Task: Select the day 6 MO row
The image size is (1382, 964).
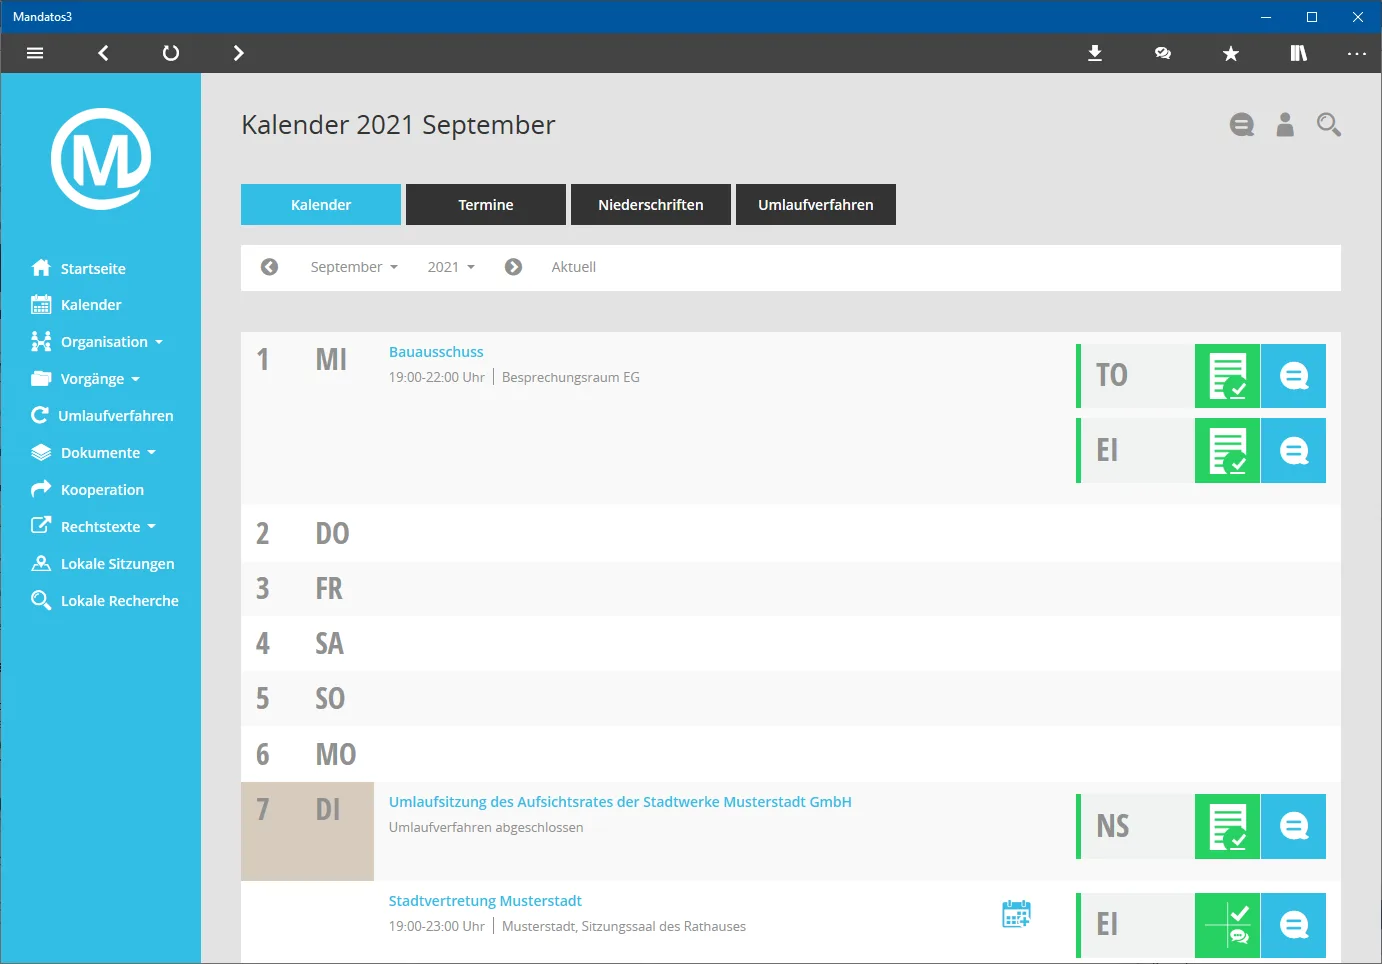Action: coord(791,754)
